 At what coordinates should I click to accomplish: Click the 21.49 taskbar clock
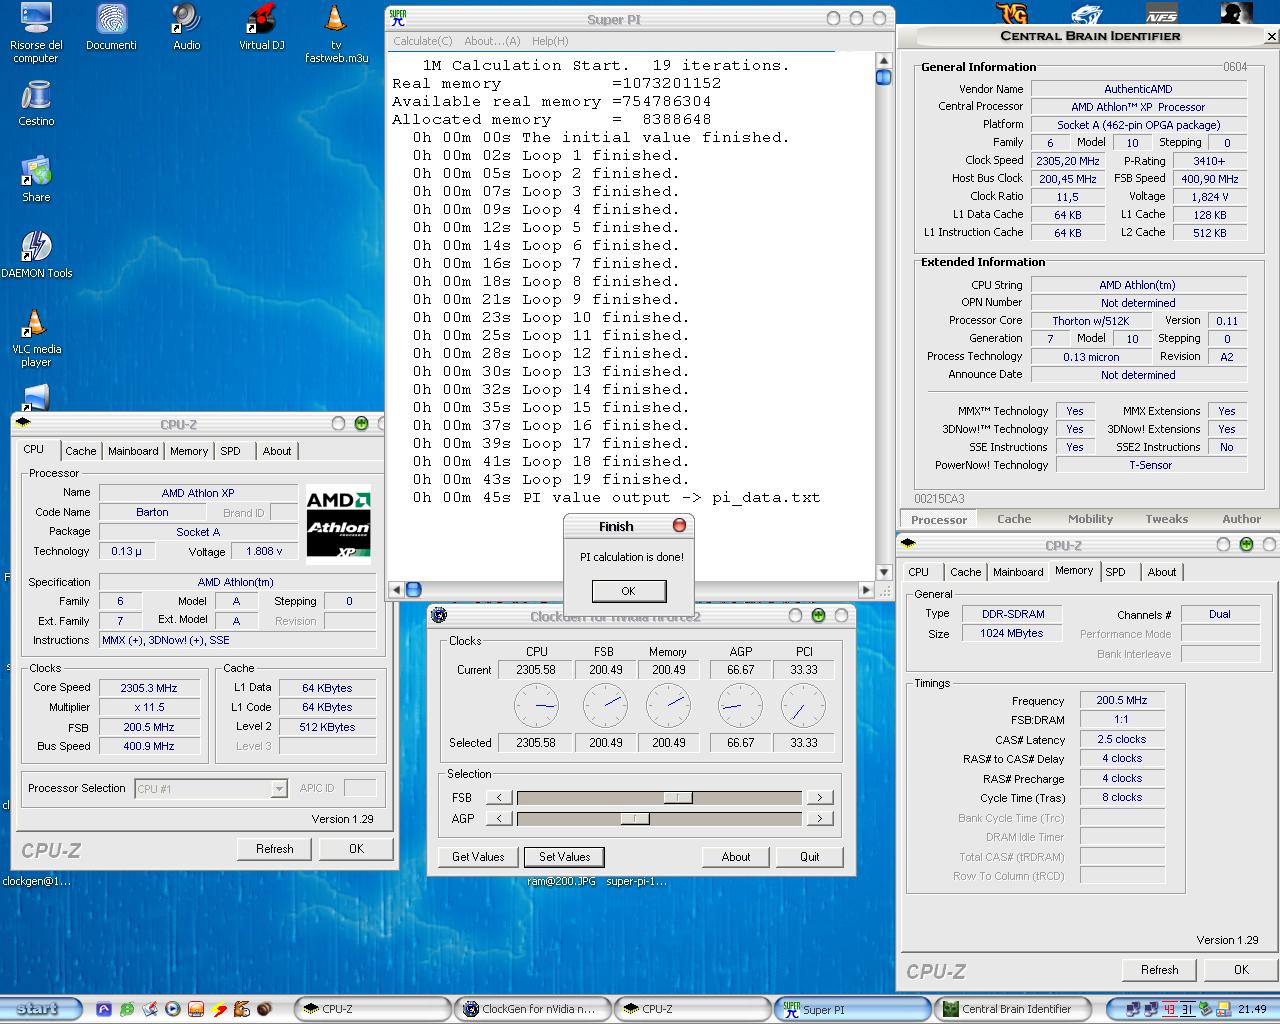1252,1009
